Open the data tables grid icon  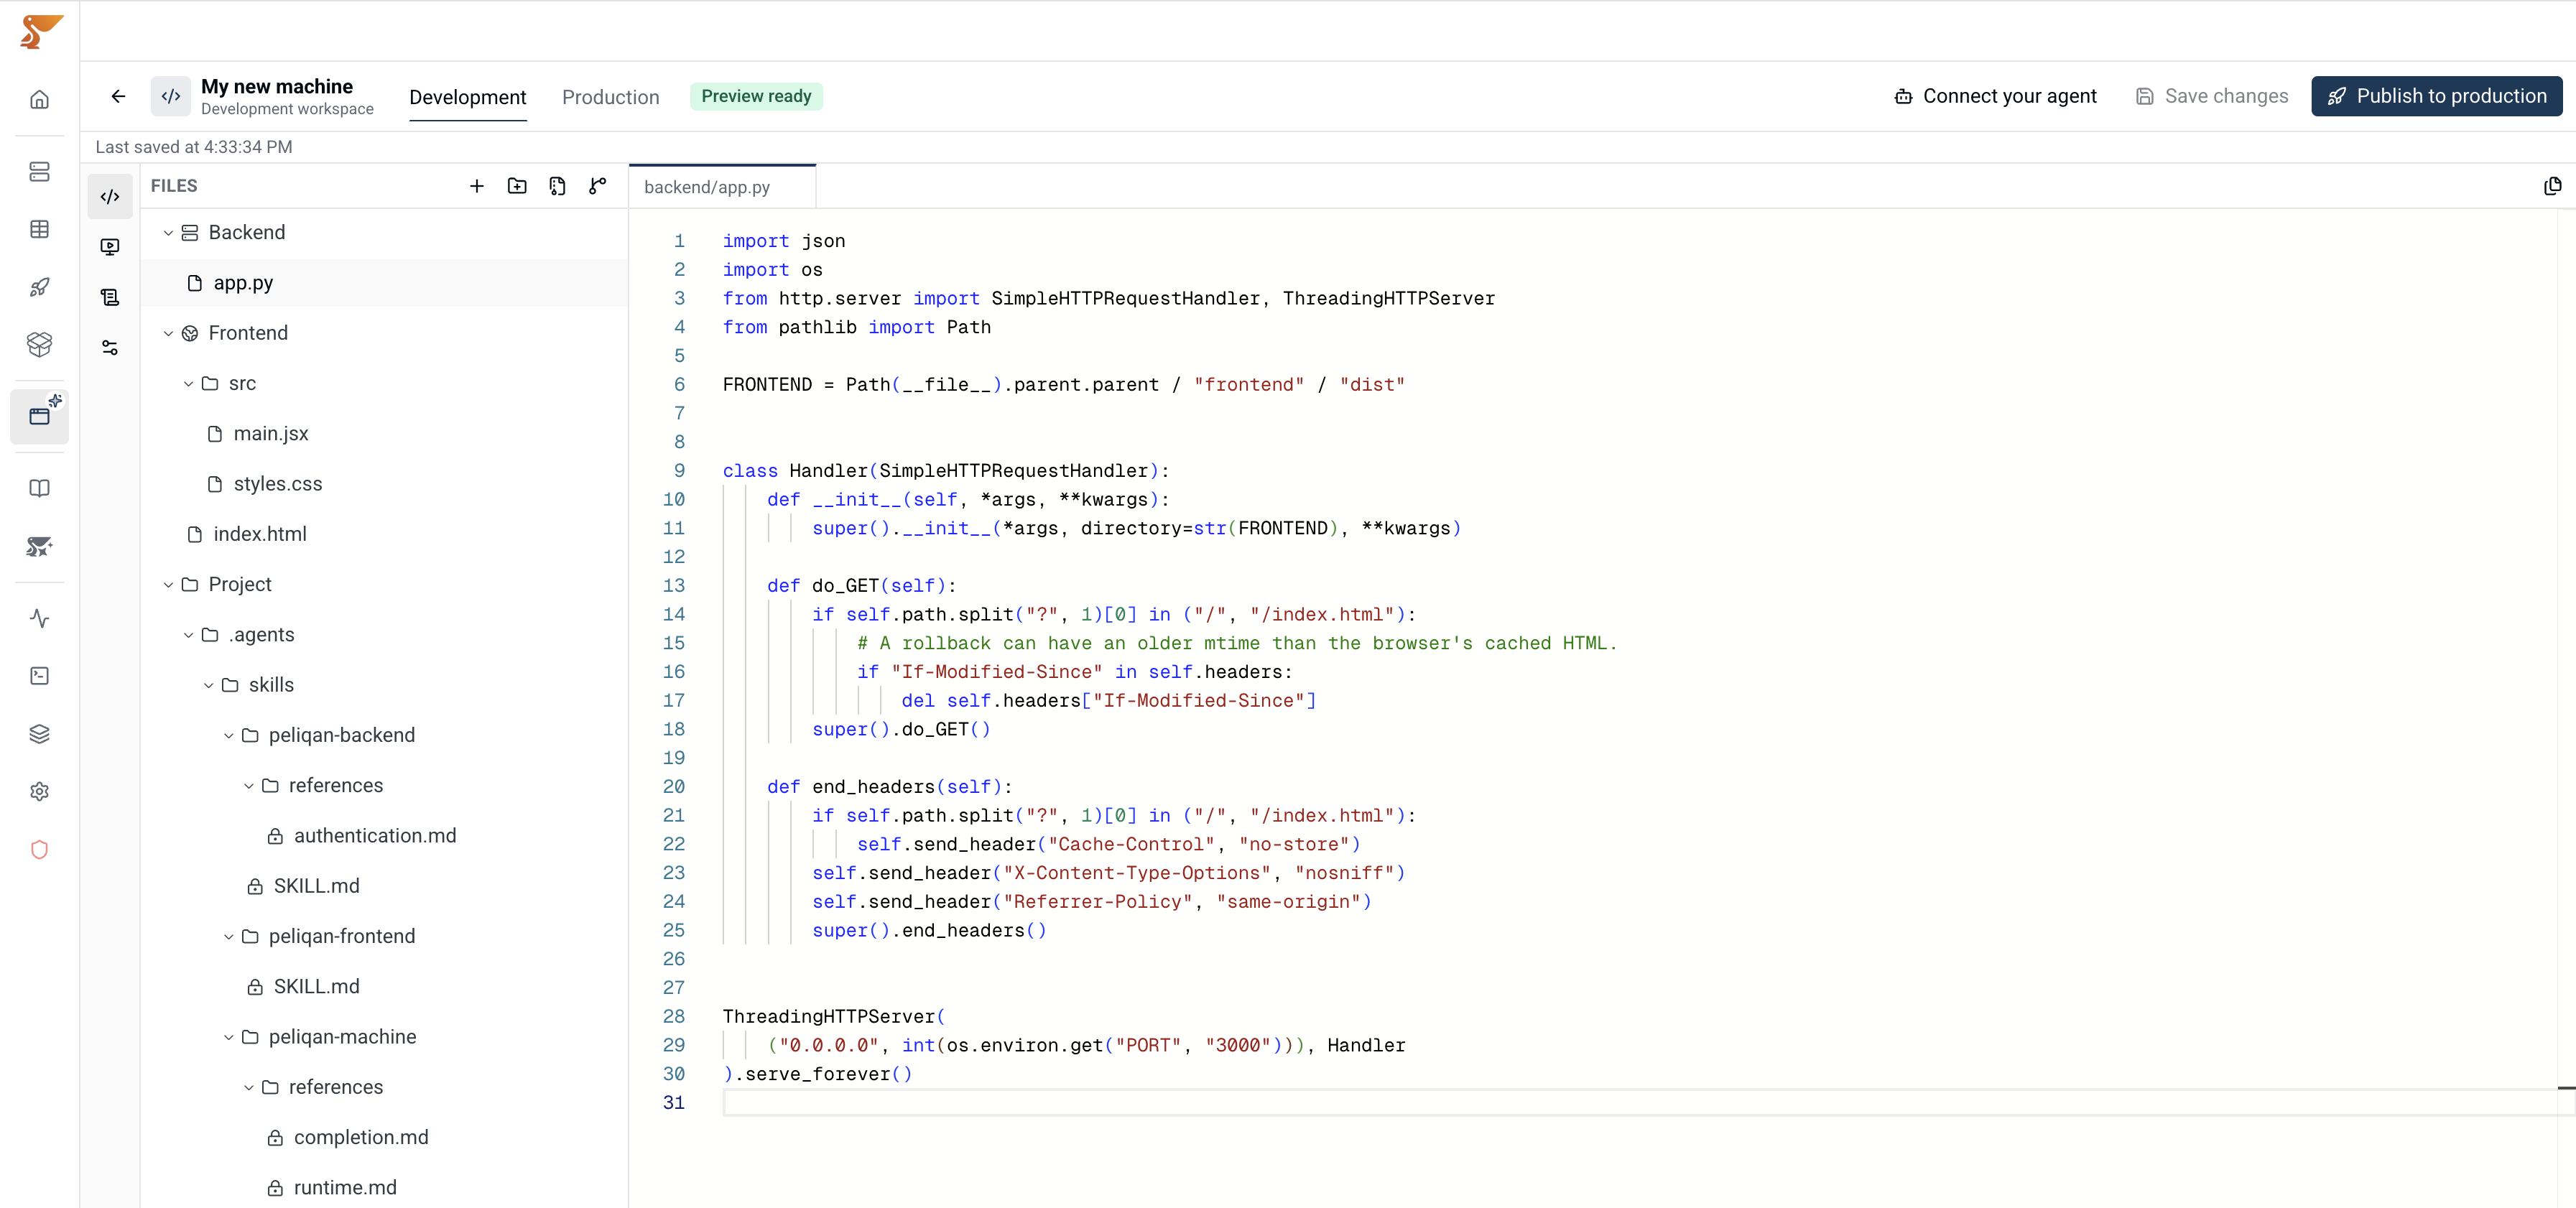(x=40, y=229)
